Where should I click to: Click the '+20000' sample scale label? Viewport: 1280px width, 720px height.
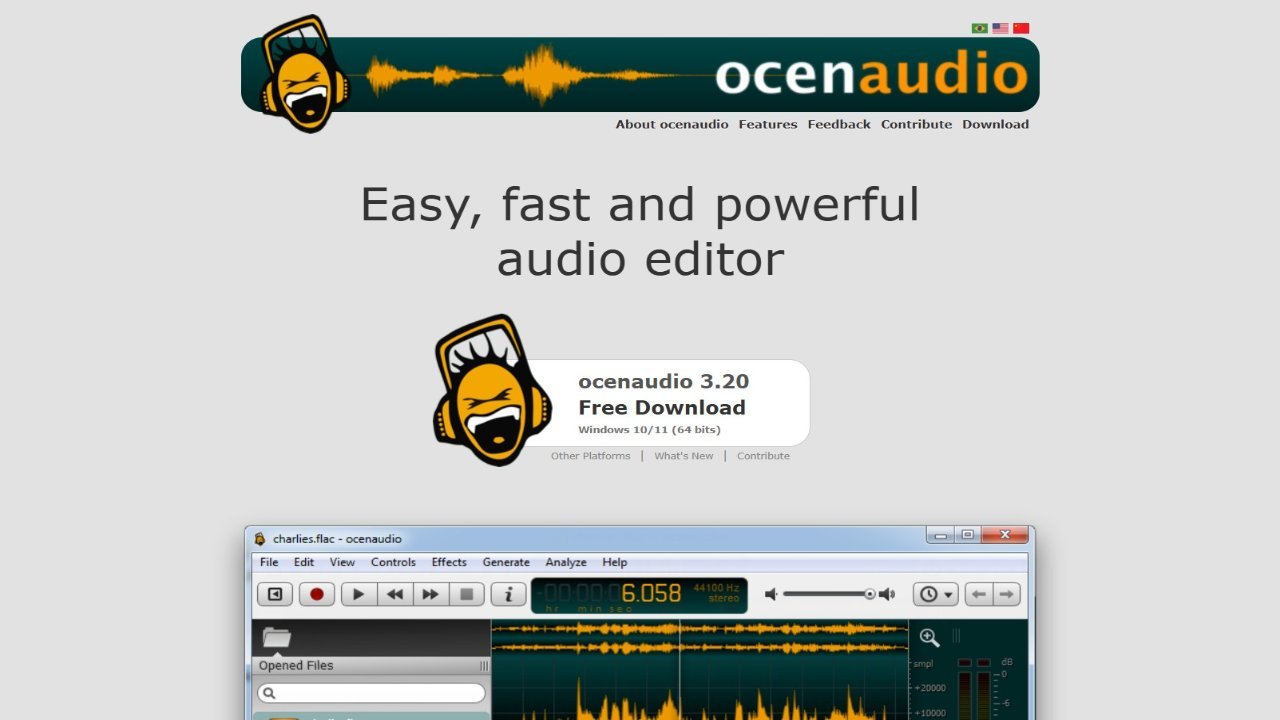click(x=929, y=688)
